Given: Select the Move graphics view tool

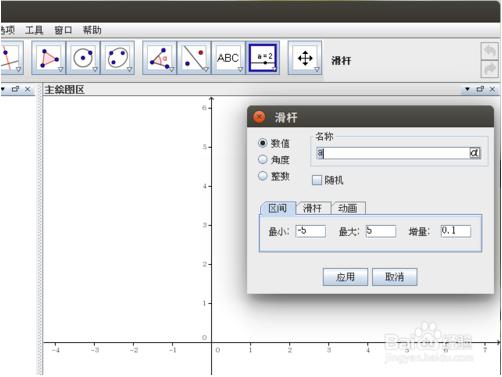Looking at the screenshot, I should point(305,58).
